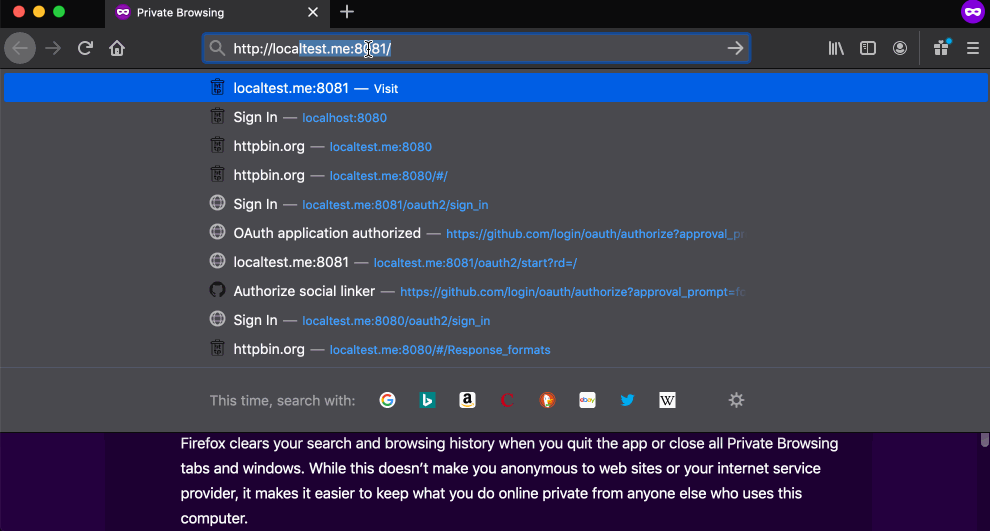This screenshot has width=990, height=531.
Task: Choose httpbin.org localtest.me:8080/#/ suggestion
Action: [x=496, y=175]
